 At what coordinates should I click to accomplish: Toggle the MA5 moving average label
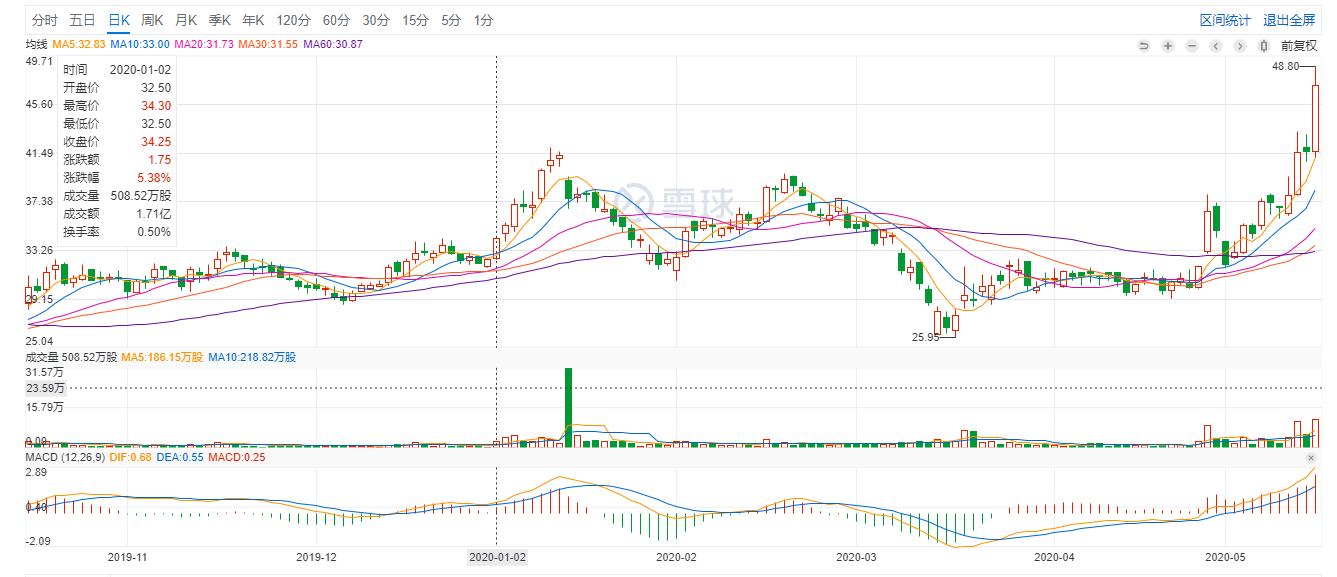point(79,44)
